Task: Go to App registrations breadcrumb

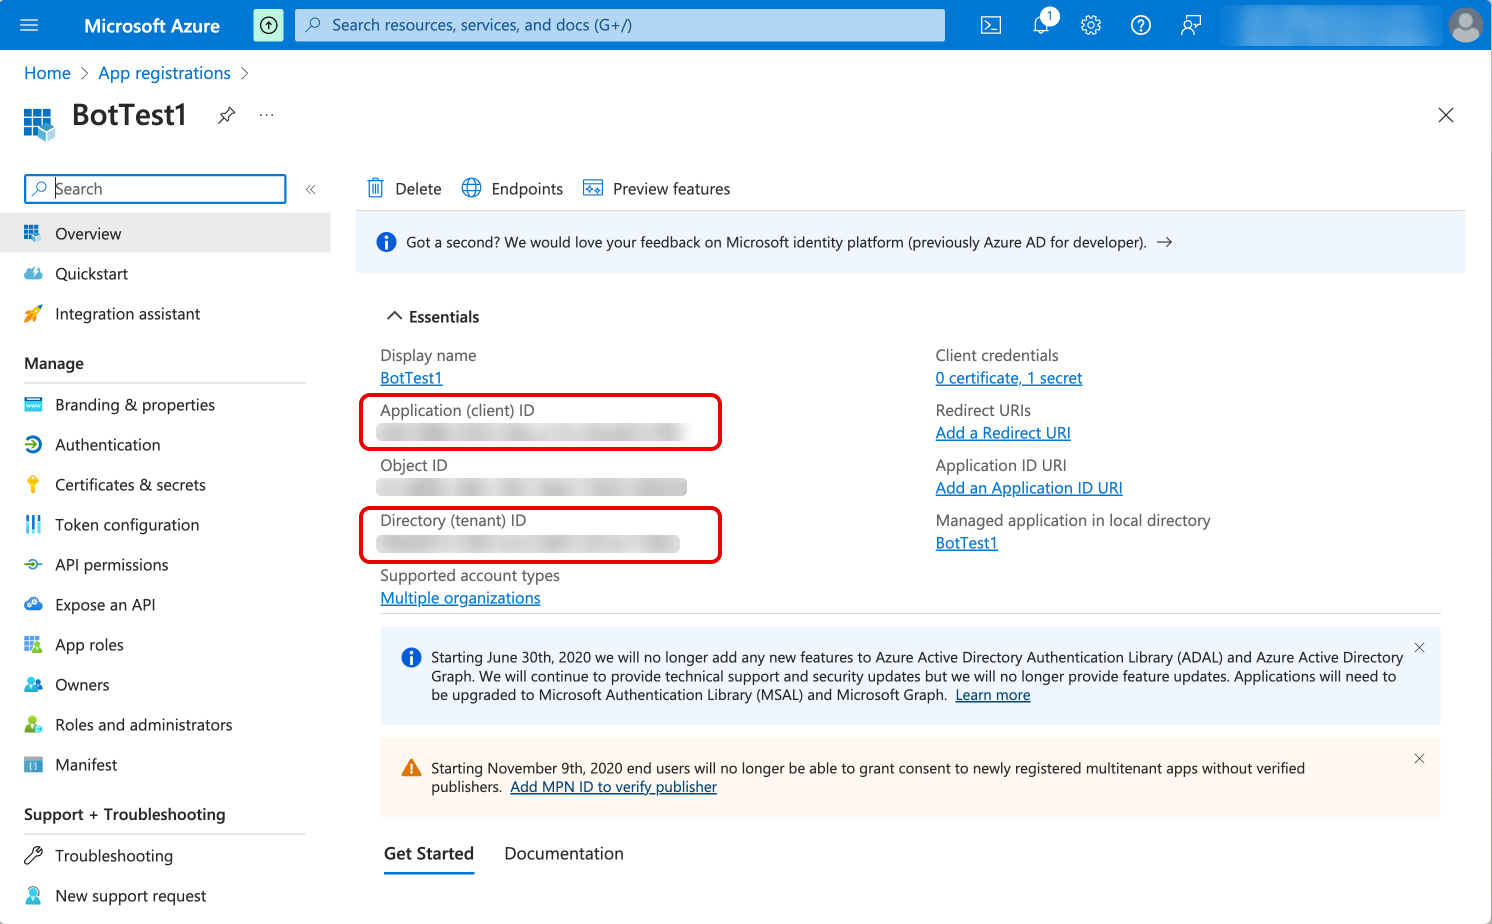Action: coord(164,73)
